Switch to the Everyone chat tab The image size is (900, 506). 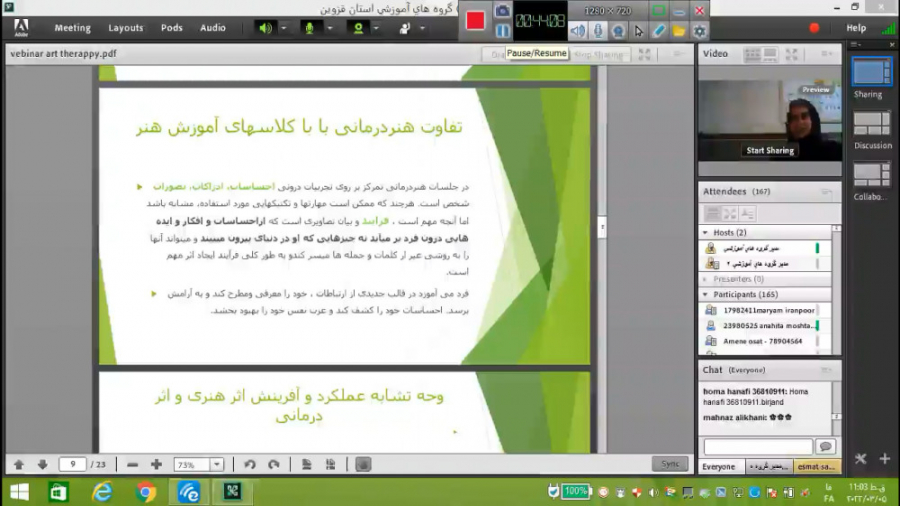click(719, 467)
